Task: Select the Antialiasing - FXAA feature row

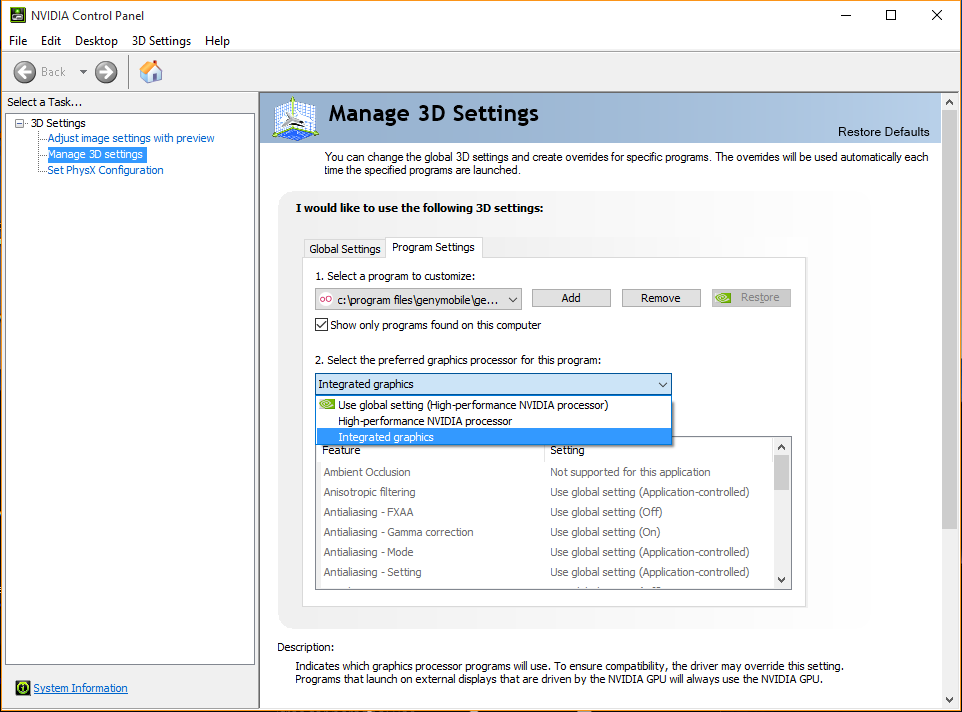Action: click(545, 512)
